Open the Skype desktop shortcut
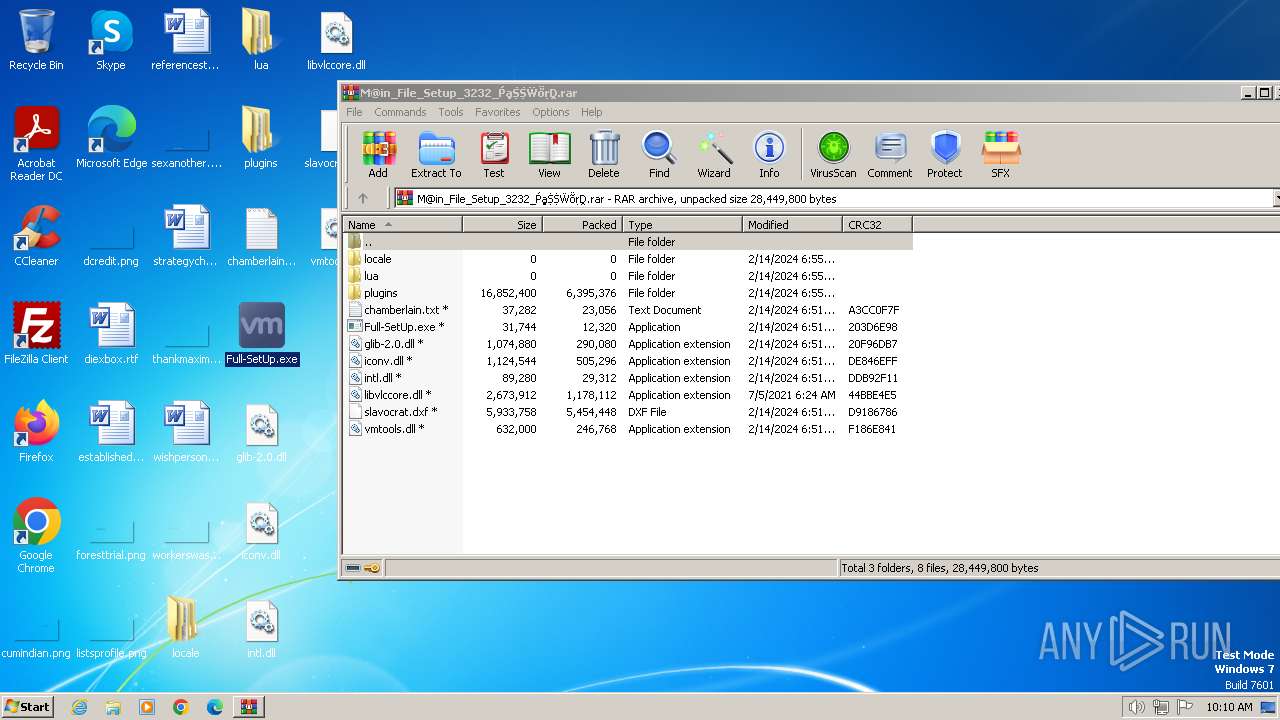The width and height of the screenshot is (1280, 720). coord(110,40)
